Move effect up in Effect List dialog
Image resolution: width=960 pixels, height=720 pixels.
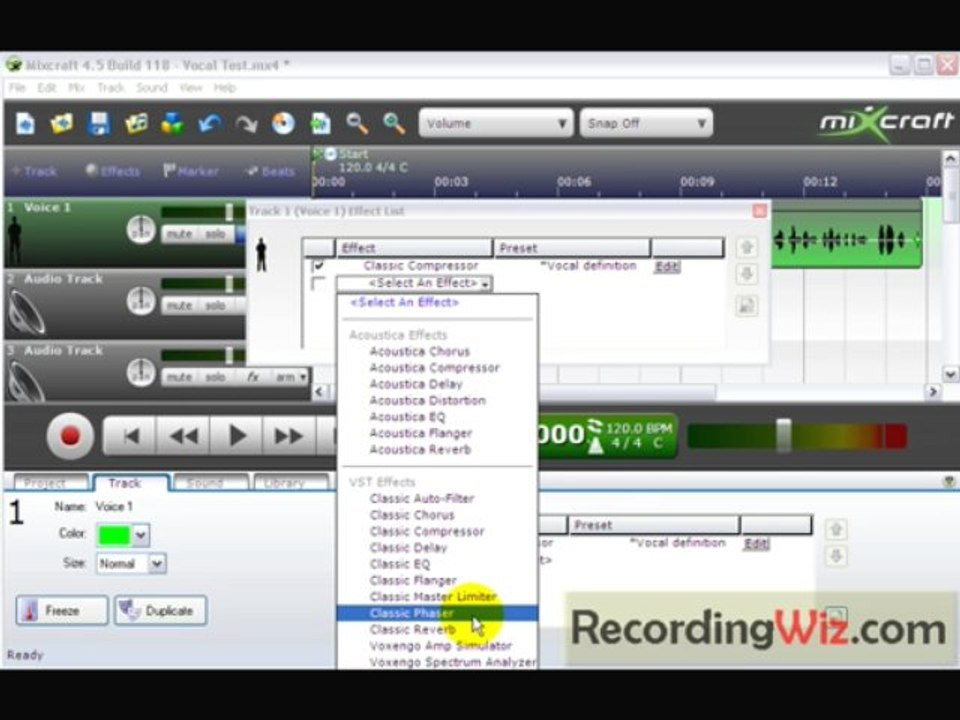click(x=746, y=247)
